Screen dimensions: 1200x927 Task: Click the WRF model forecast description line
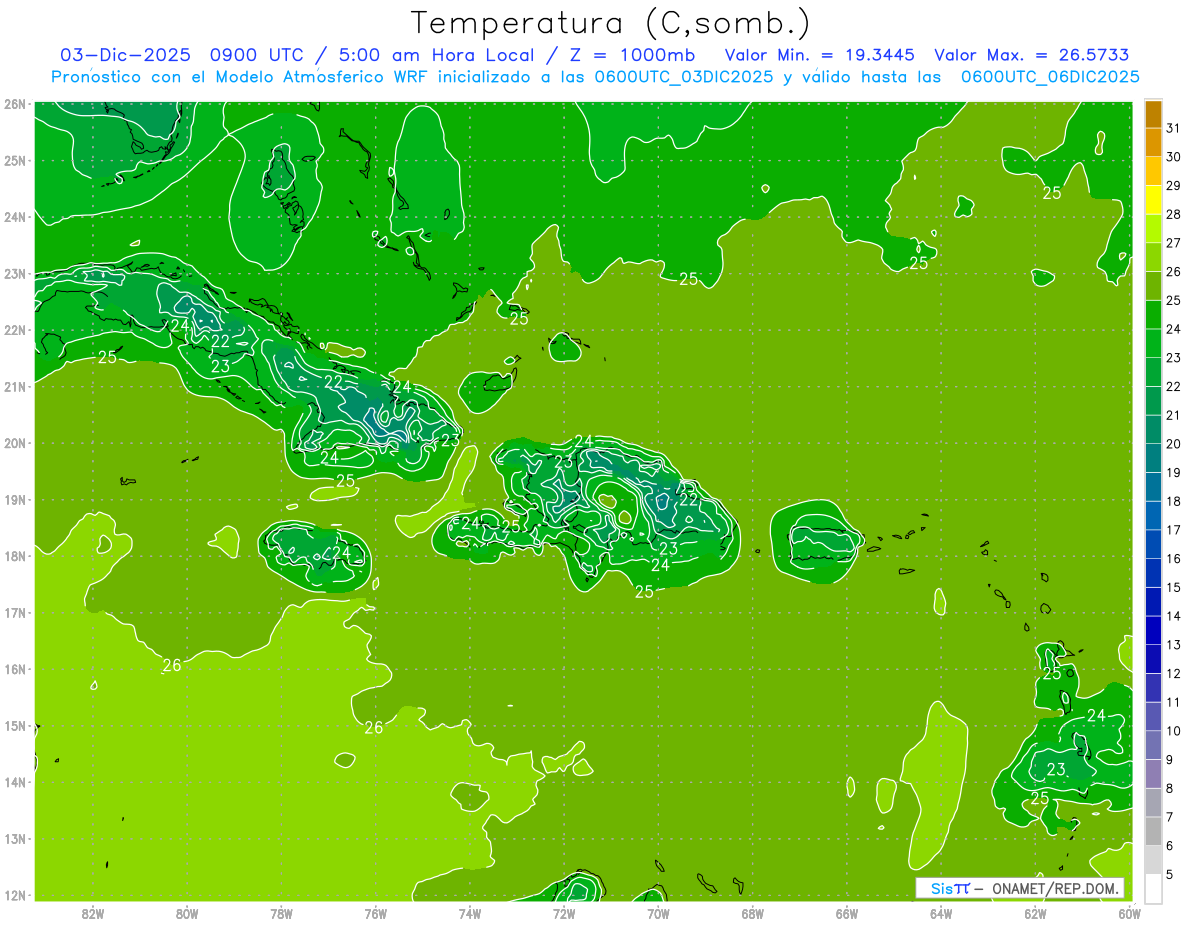596,77
